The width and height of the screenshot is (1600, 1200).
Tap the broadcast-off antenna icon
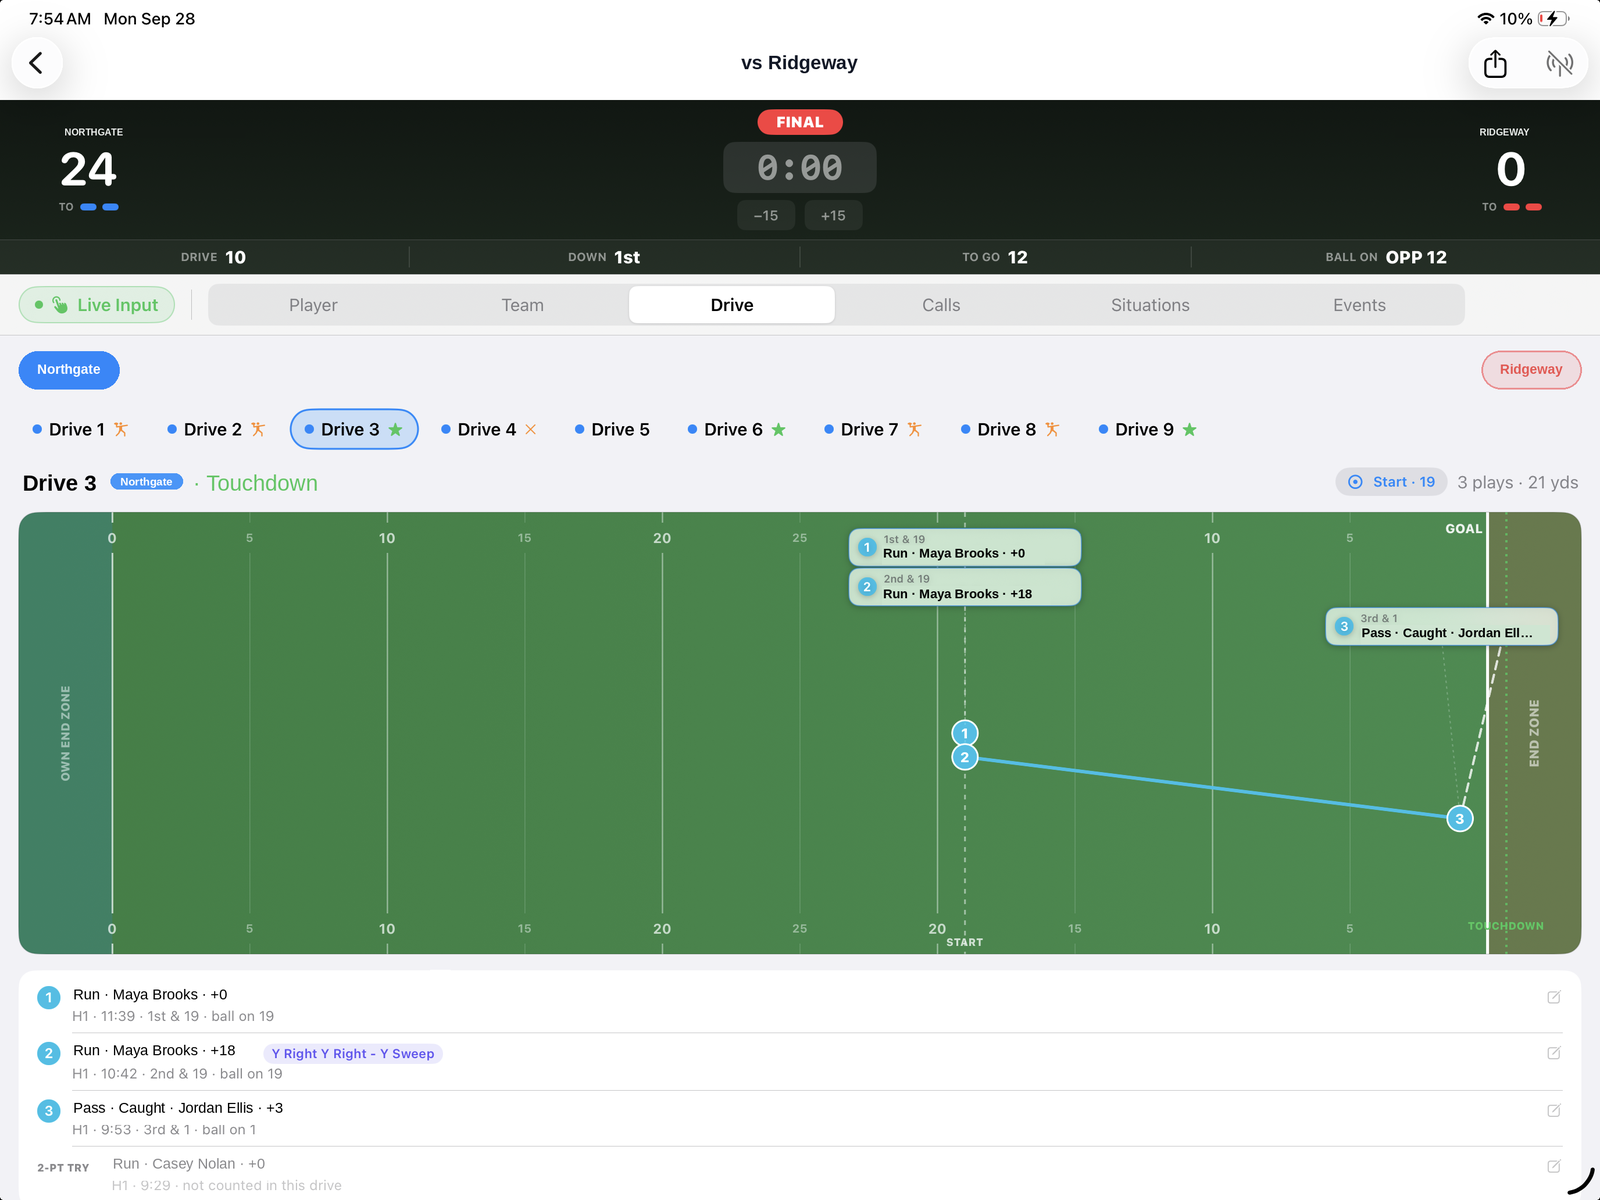(x=1559, y=63)
